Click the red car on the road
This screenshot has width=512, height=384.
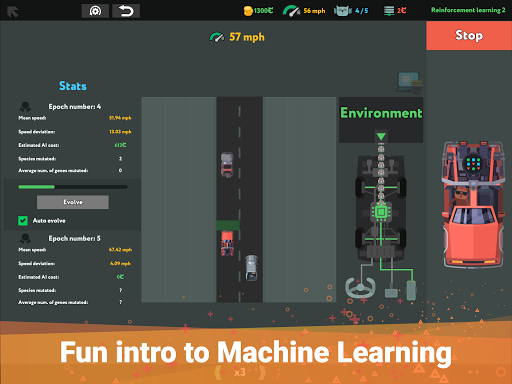click(x=227, y=243)
